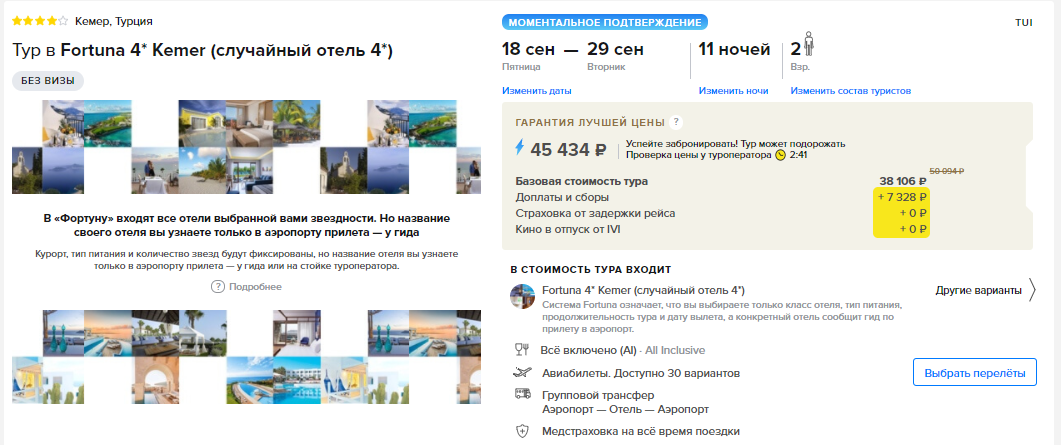Viewport: 1061px width, 445px height.
Task: Click the question mark icon beside Подробнее
Action: click(218, 287)
